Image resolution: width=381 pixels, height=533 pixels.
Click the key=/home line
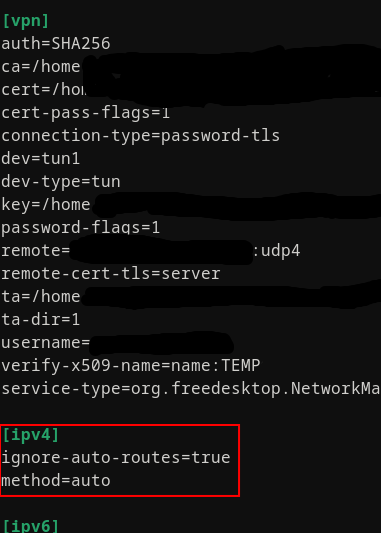tap(46, 205)
